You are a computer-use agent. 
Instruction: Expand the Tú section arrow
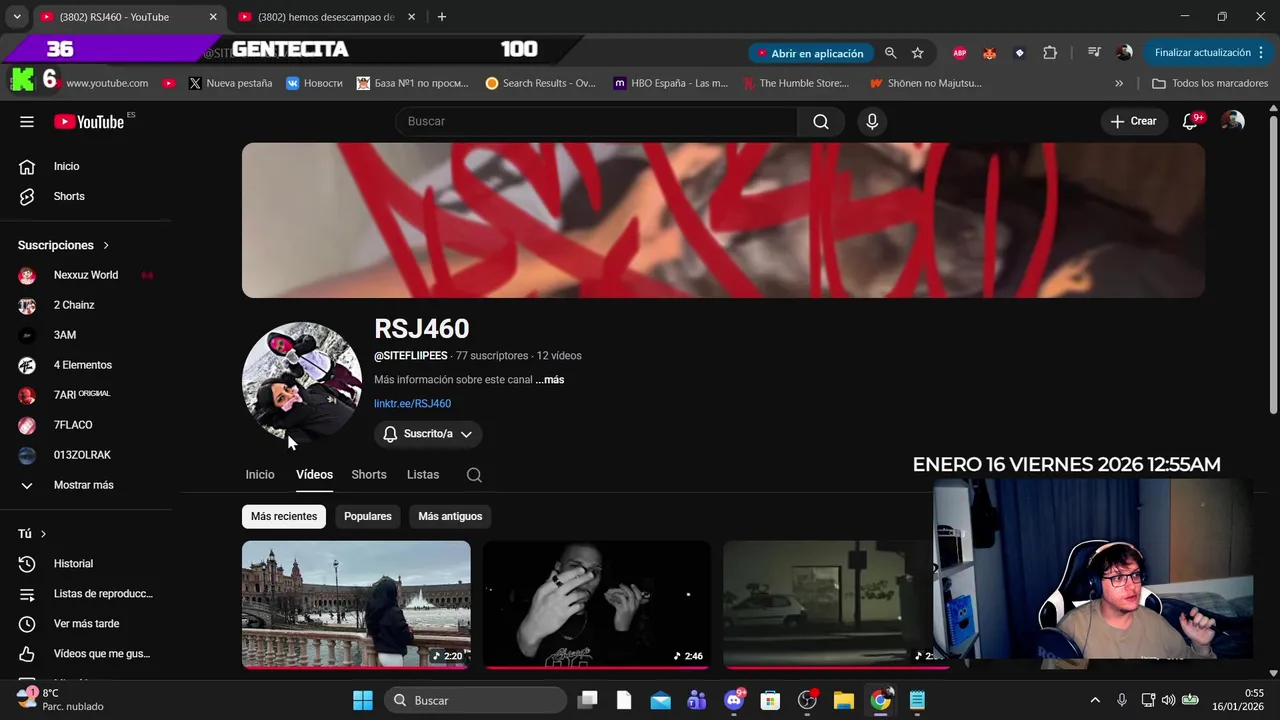43,534
